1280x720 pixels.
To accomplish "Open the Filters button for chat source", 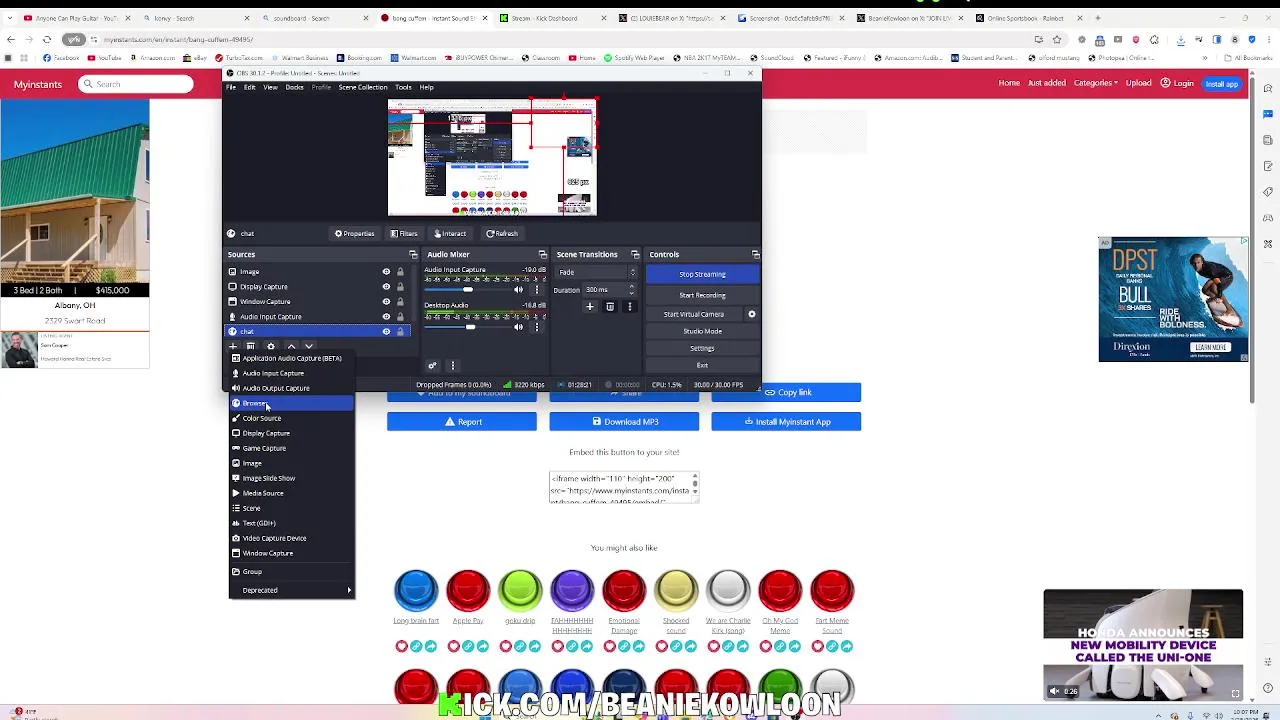I will coord(404,233).
